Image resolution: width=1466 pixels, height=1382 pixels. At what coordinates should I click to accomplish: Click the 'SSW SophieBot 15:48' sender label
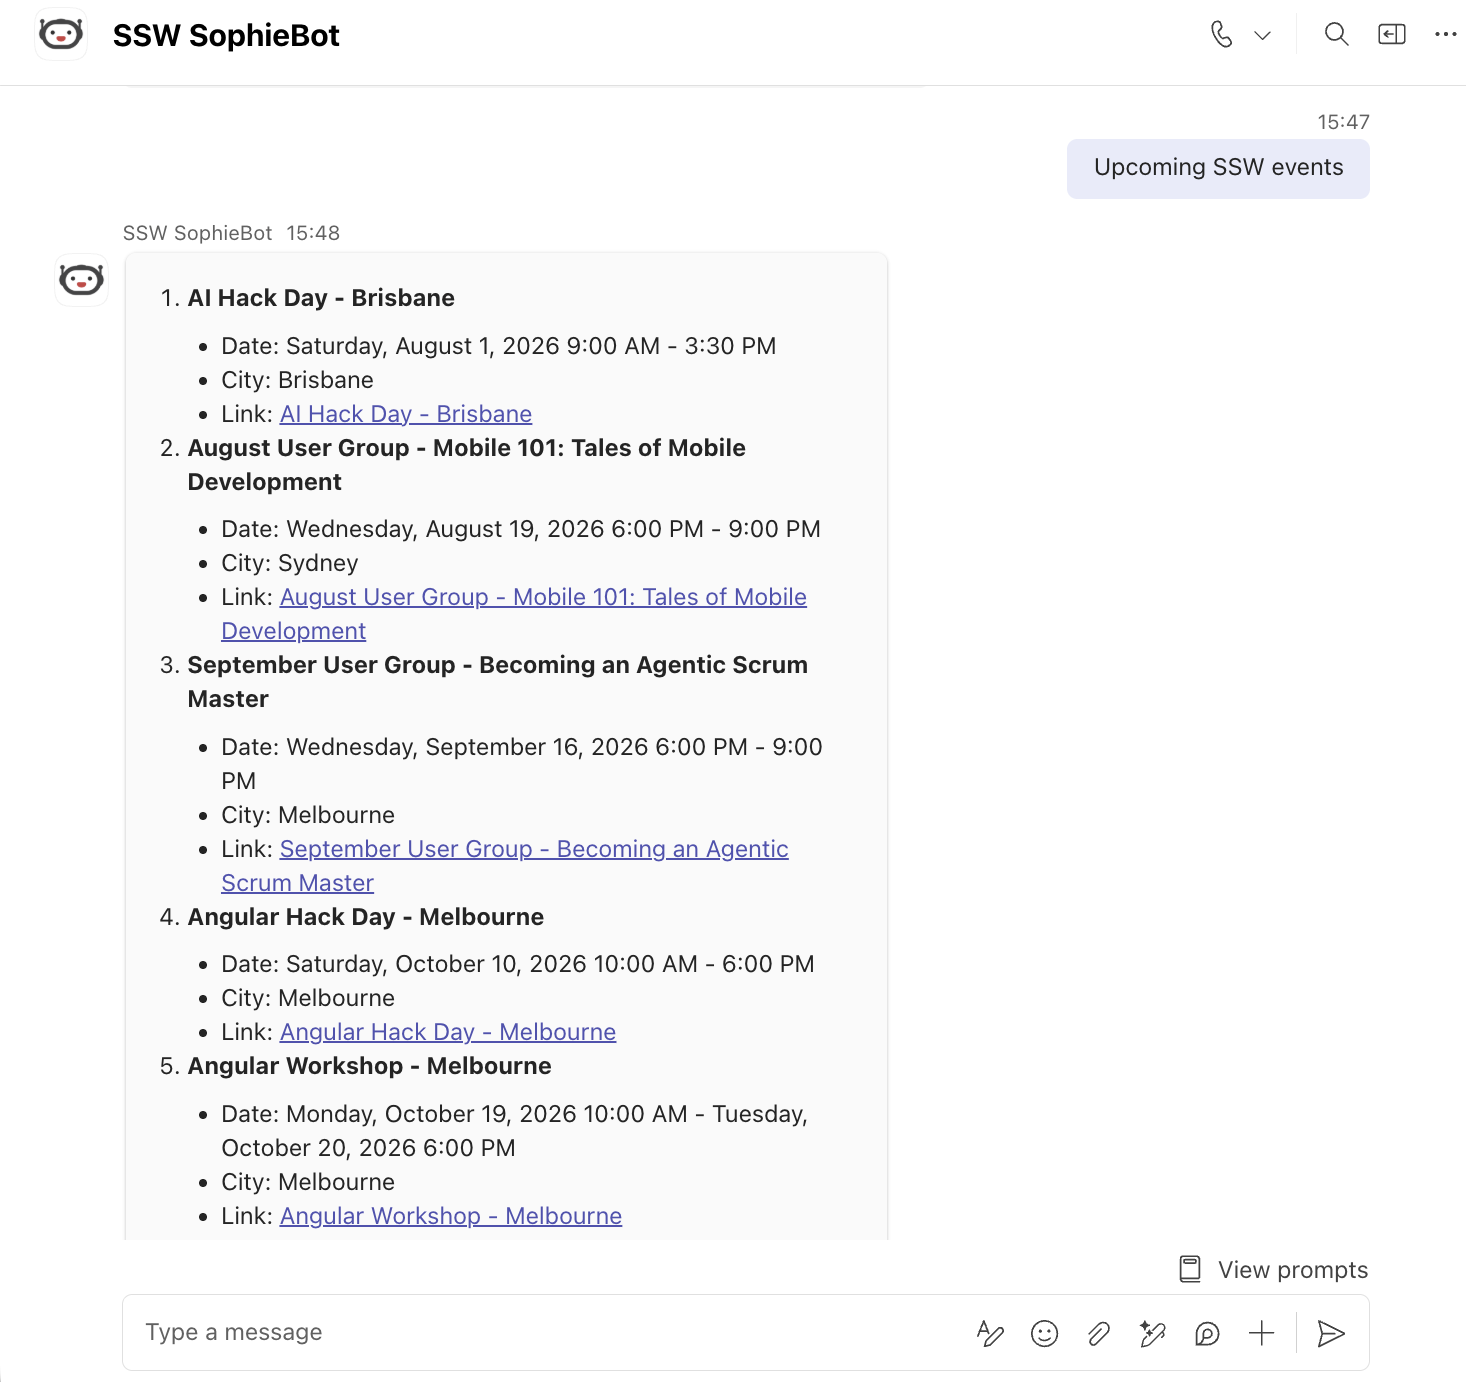231,233
